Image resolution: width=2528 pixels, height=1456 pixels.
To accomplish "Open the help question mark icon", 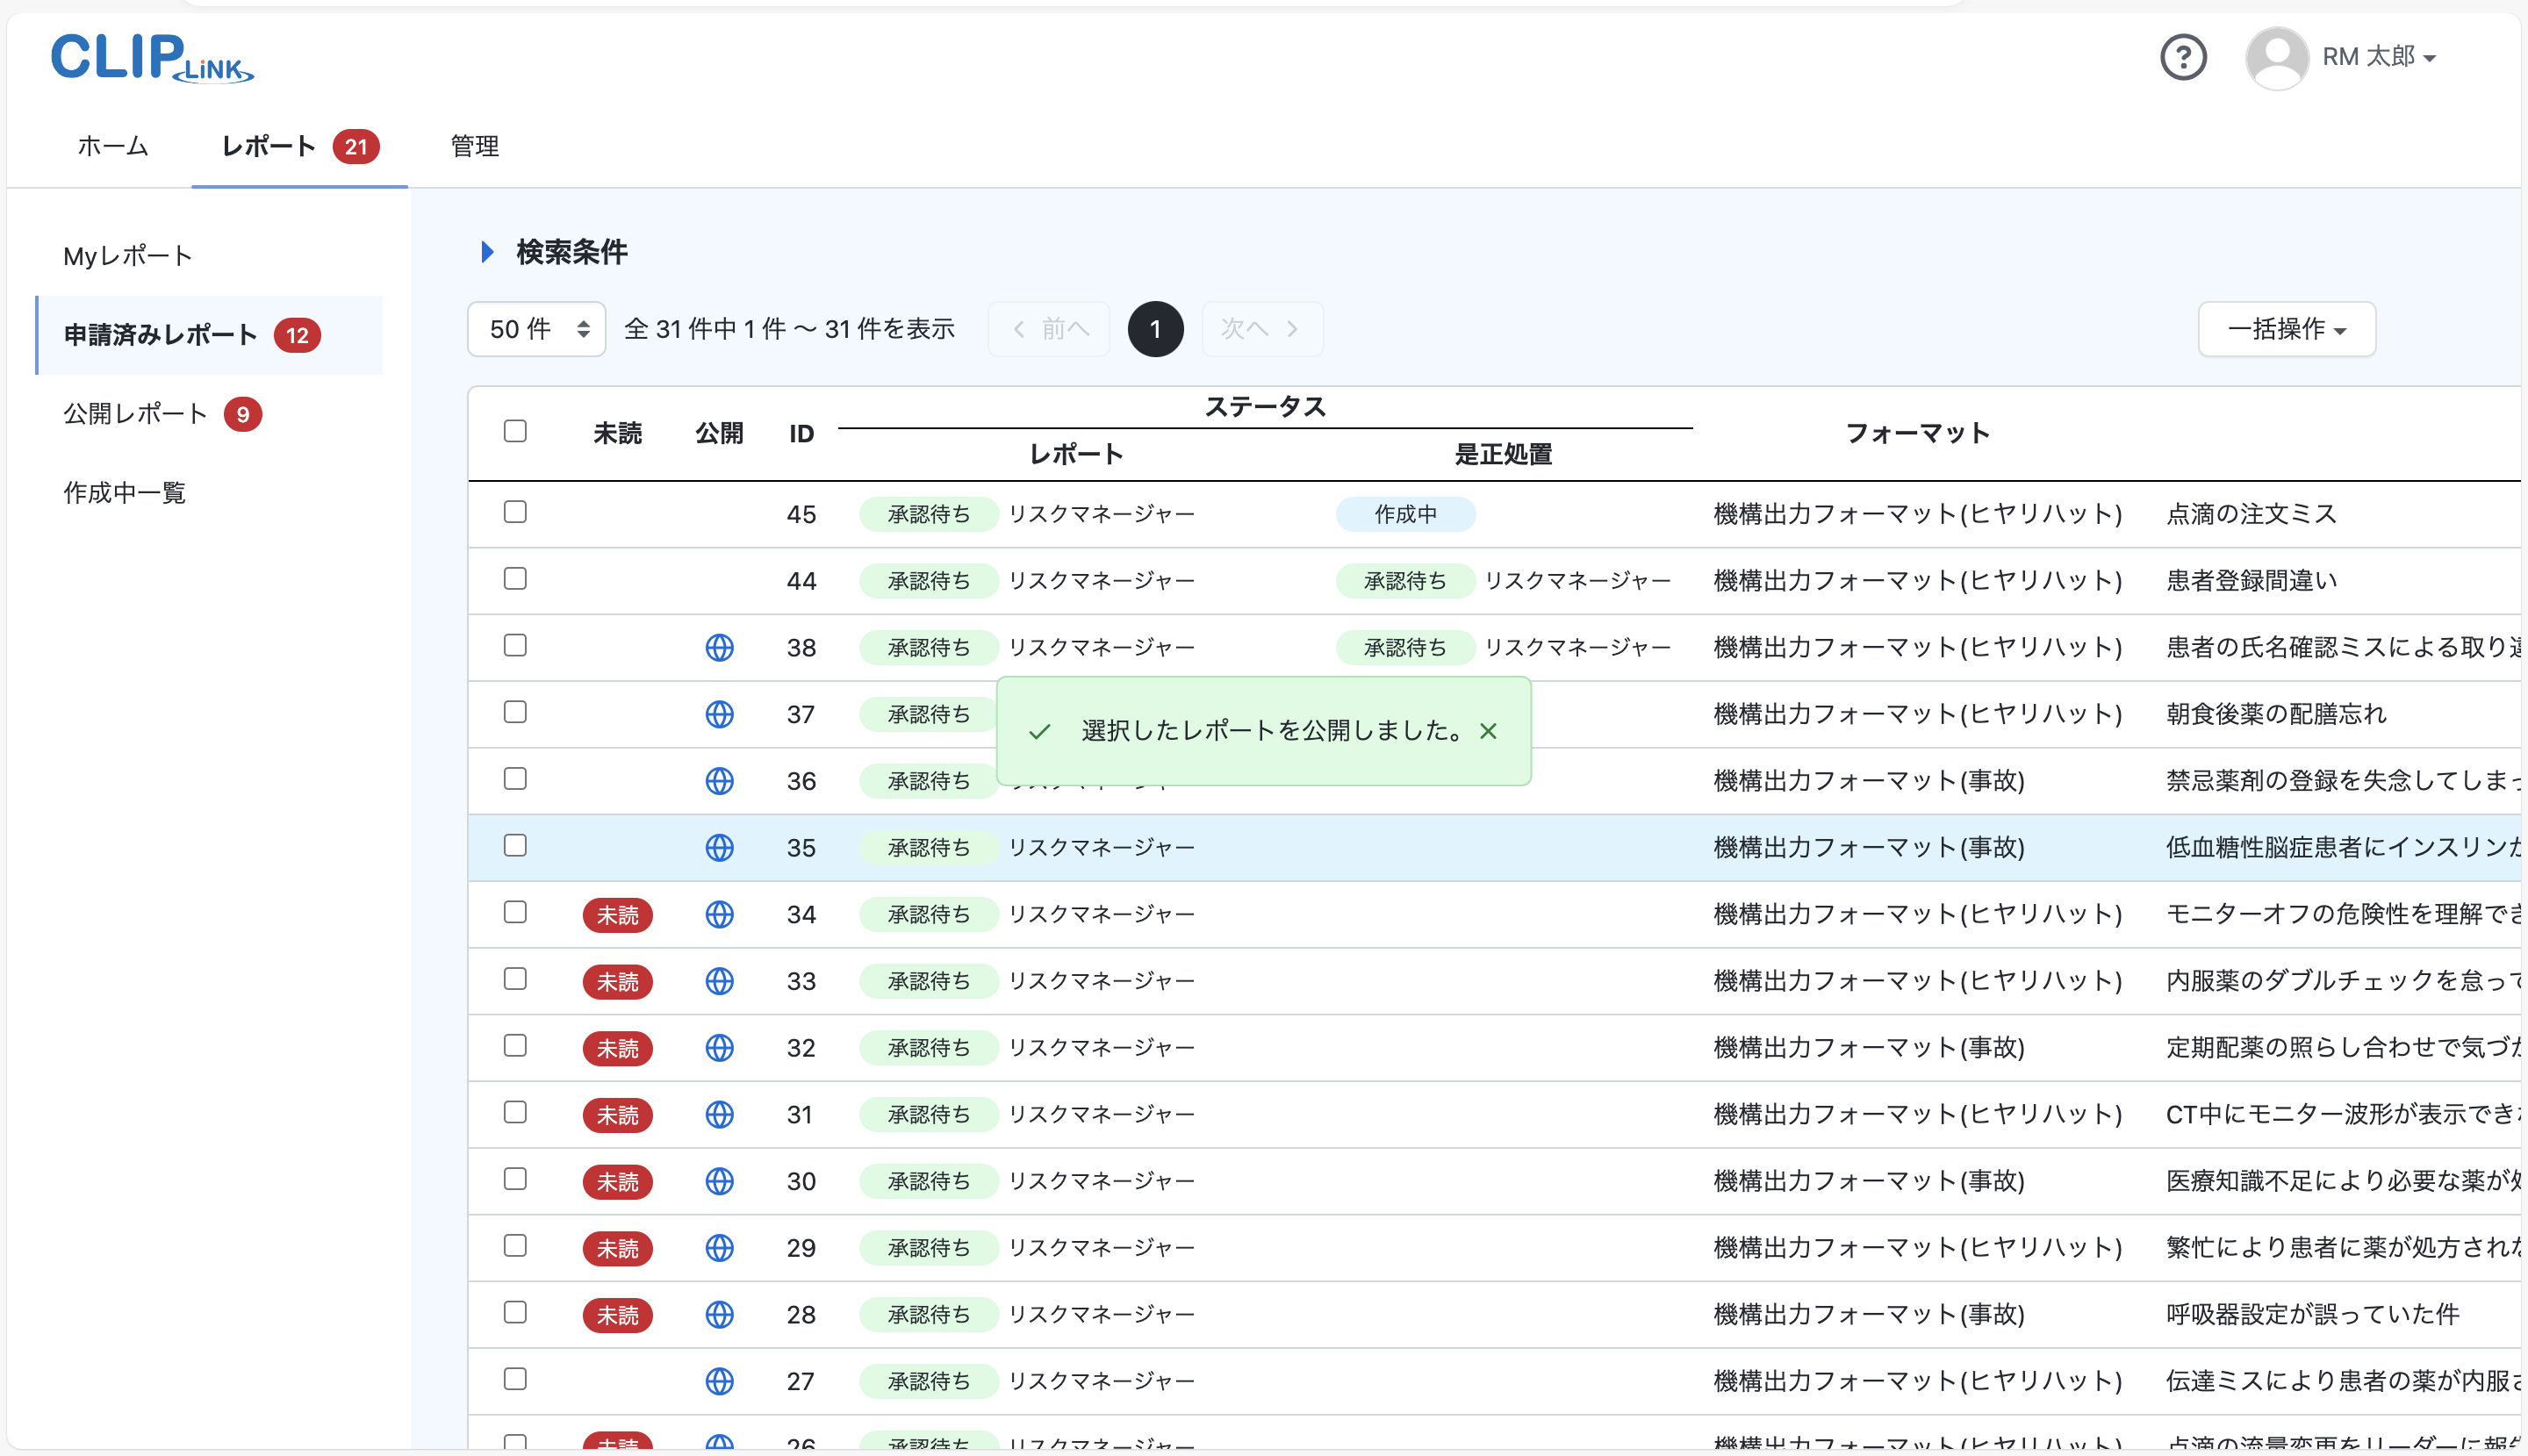I will pos(2184,57).
